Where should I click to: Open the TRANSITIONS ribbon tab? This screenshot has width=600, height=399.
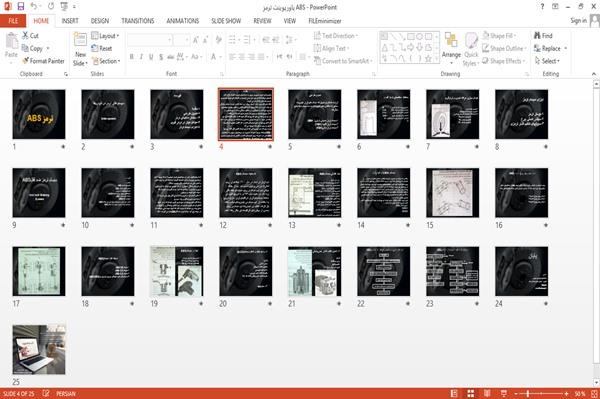point(137,21)
